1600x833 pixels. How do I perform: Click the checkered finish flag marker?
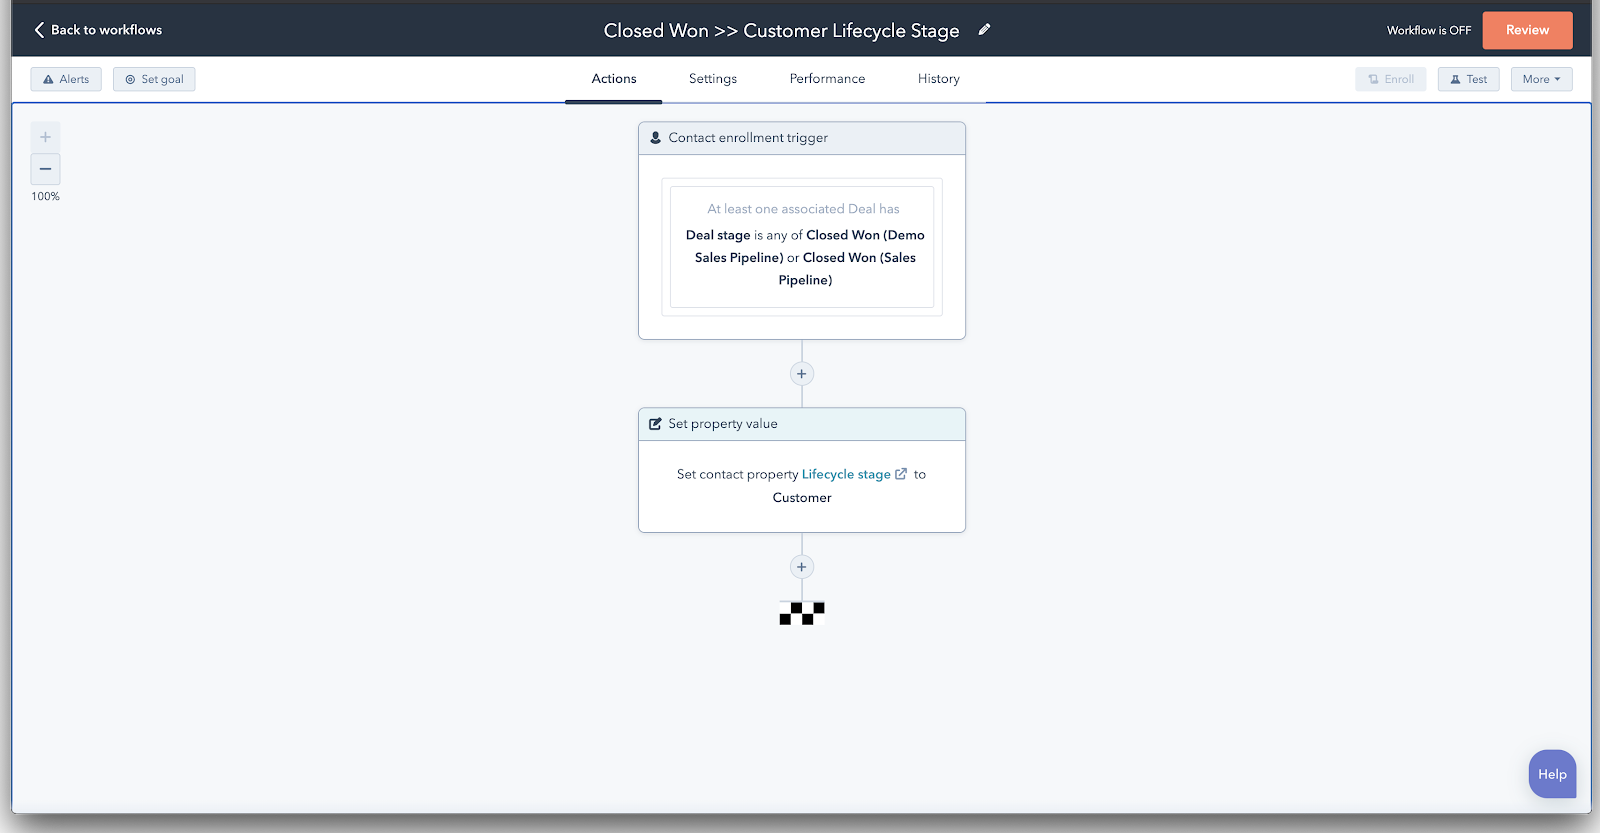point(802,613)
